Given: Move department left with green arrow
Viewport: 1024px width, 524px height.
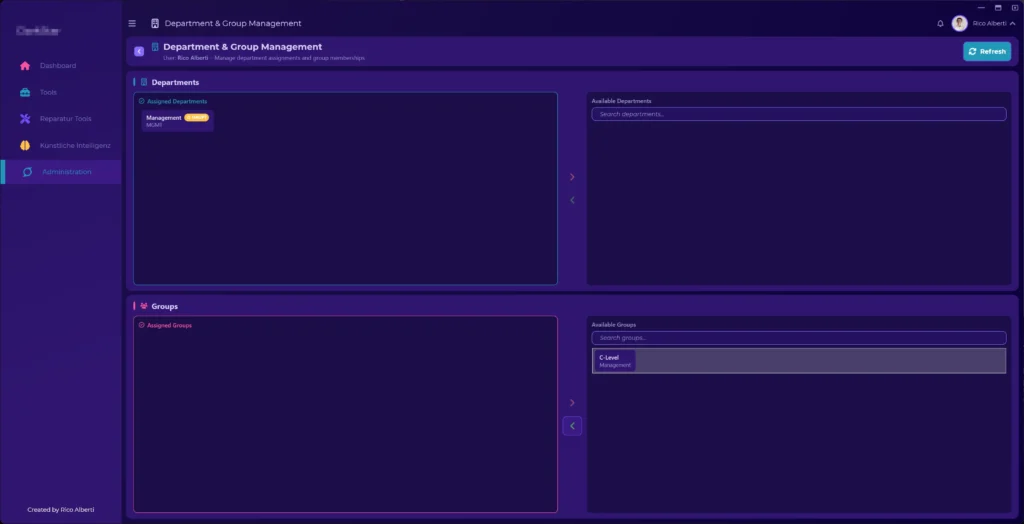Looking at the screenshot, I should tap(572, 200).
